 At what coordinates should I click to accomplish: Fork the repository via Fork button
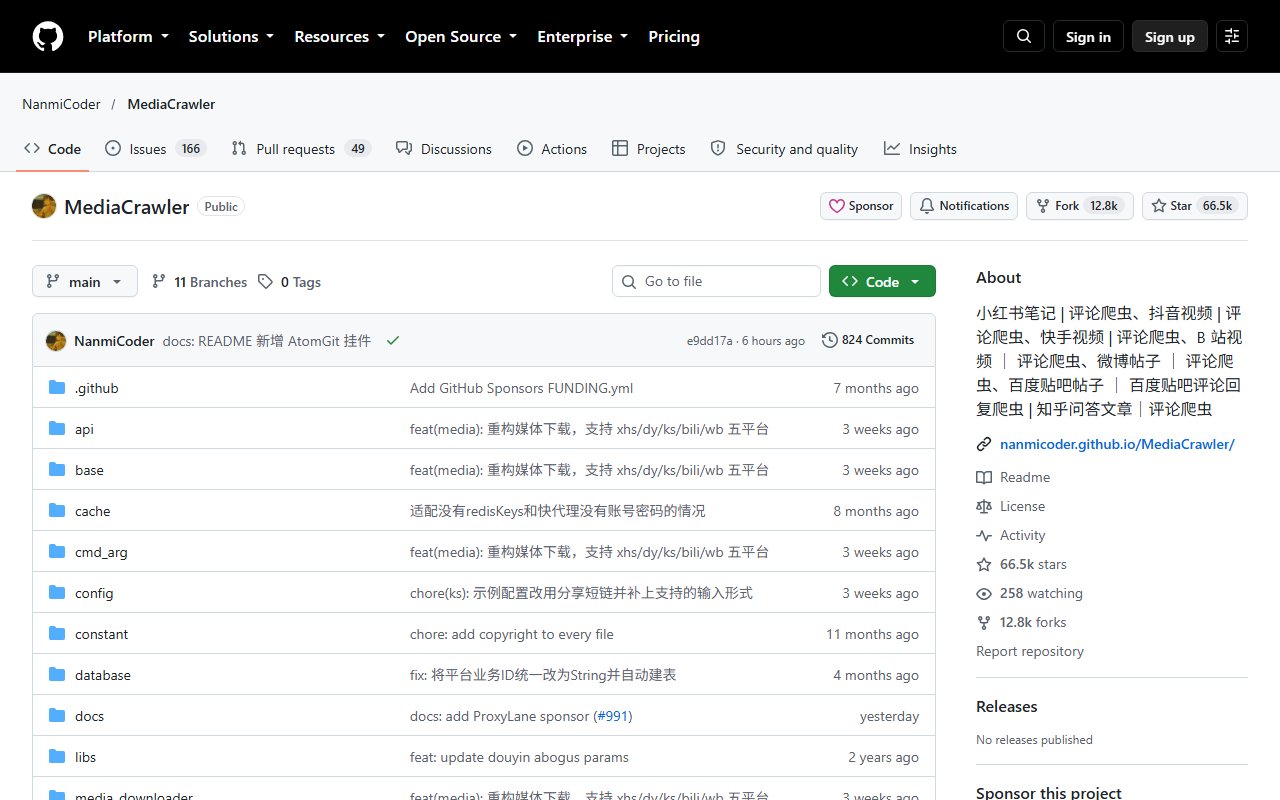click(x=1080, y=206)
